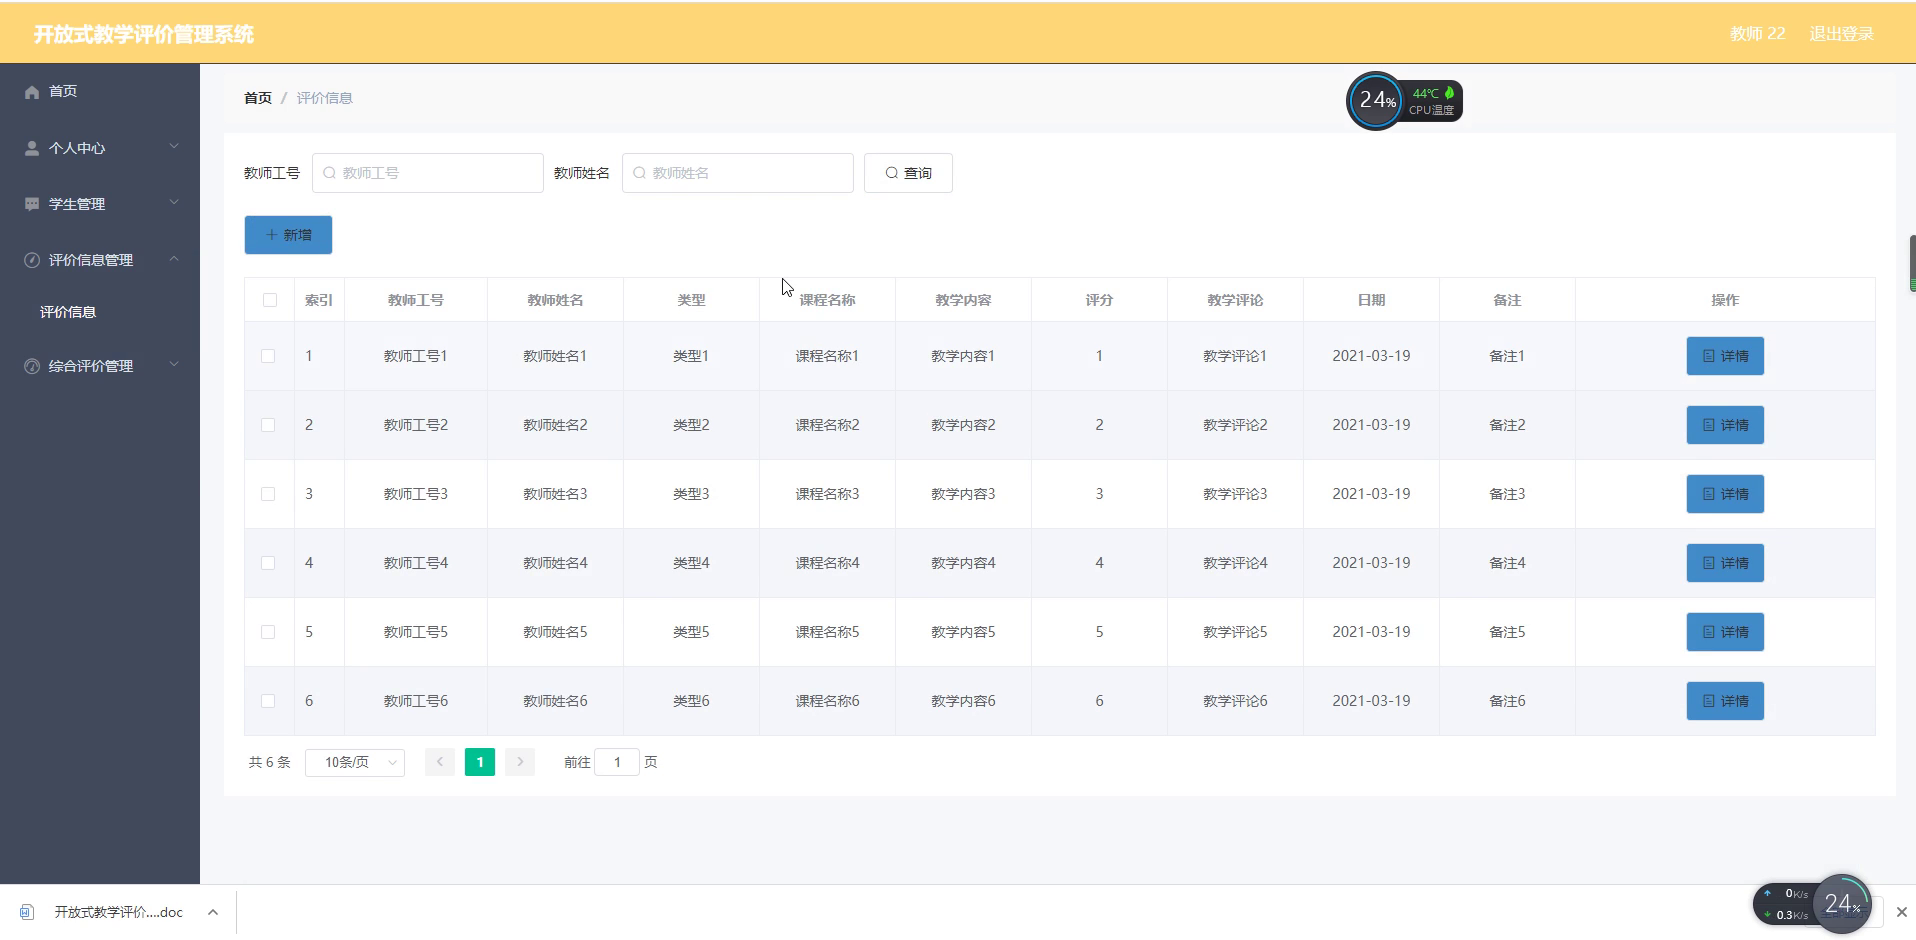The height and width of the screenshot is (940, 1916).
Task: Focus the 教师姓名 search input
Action: (738, 173)
